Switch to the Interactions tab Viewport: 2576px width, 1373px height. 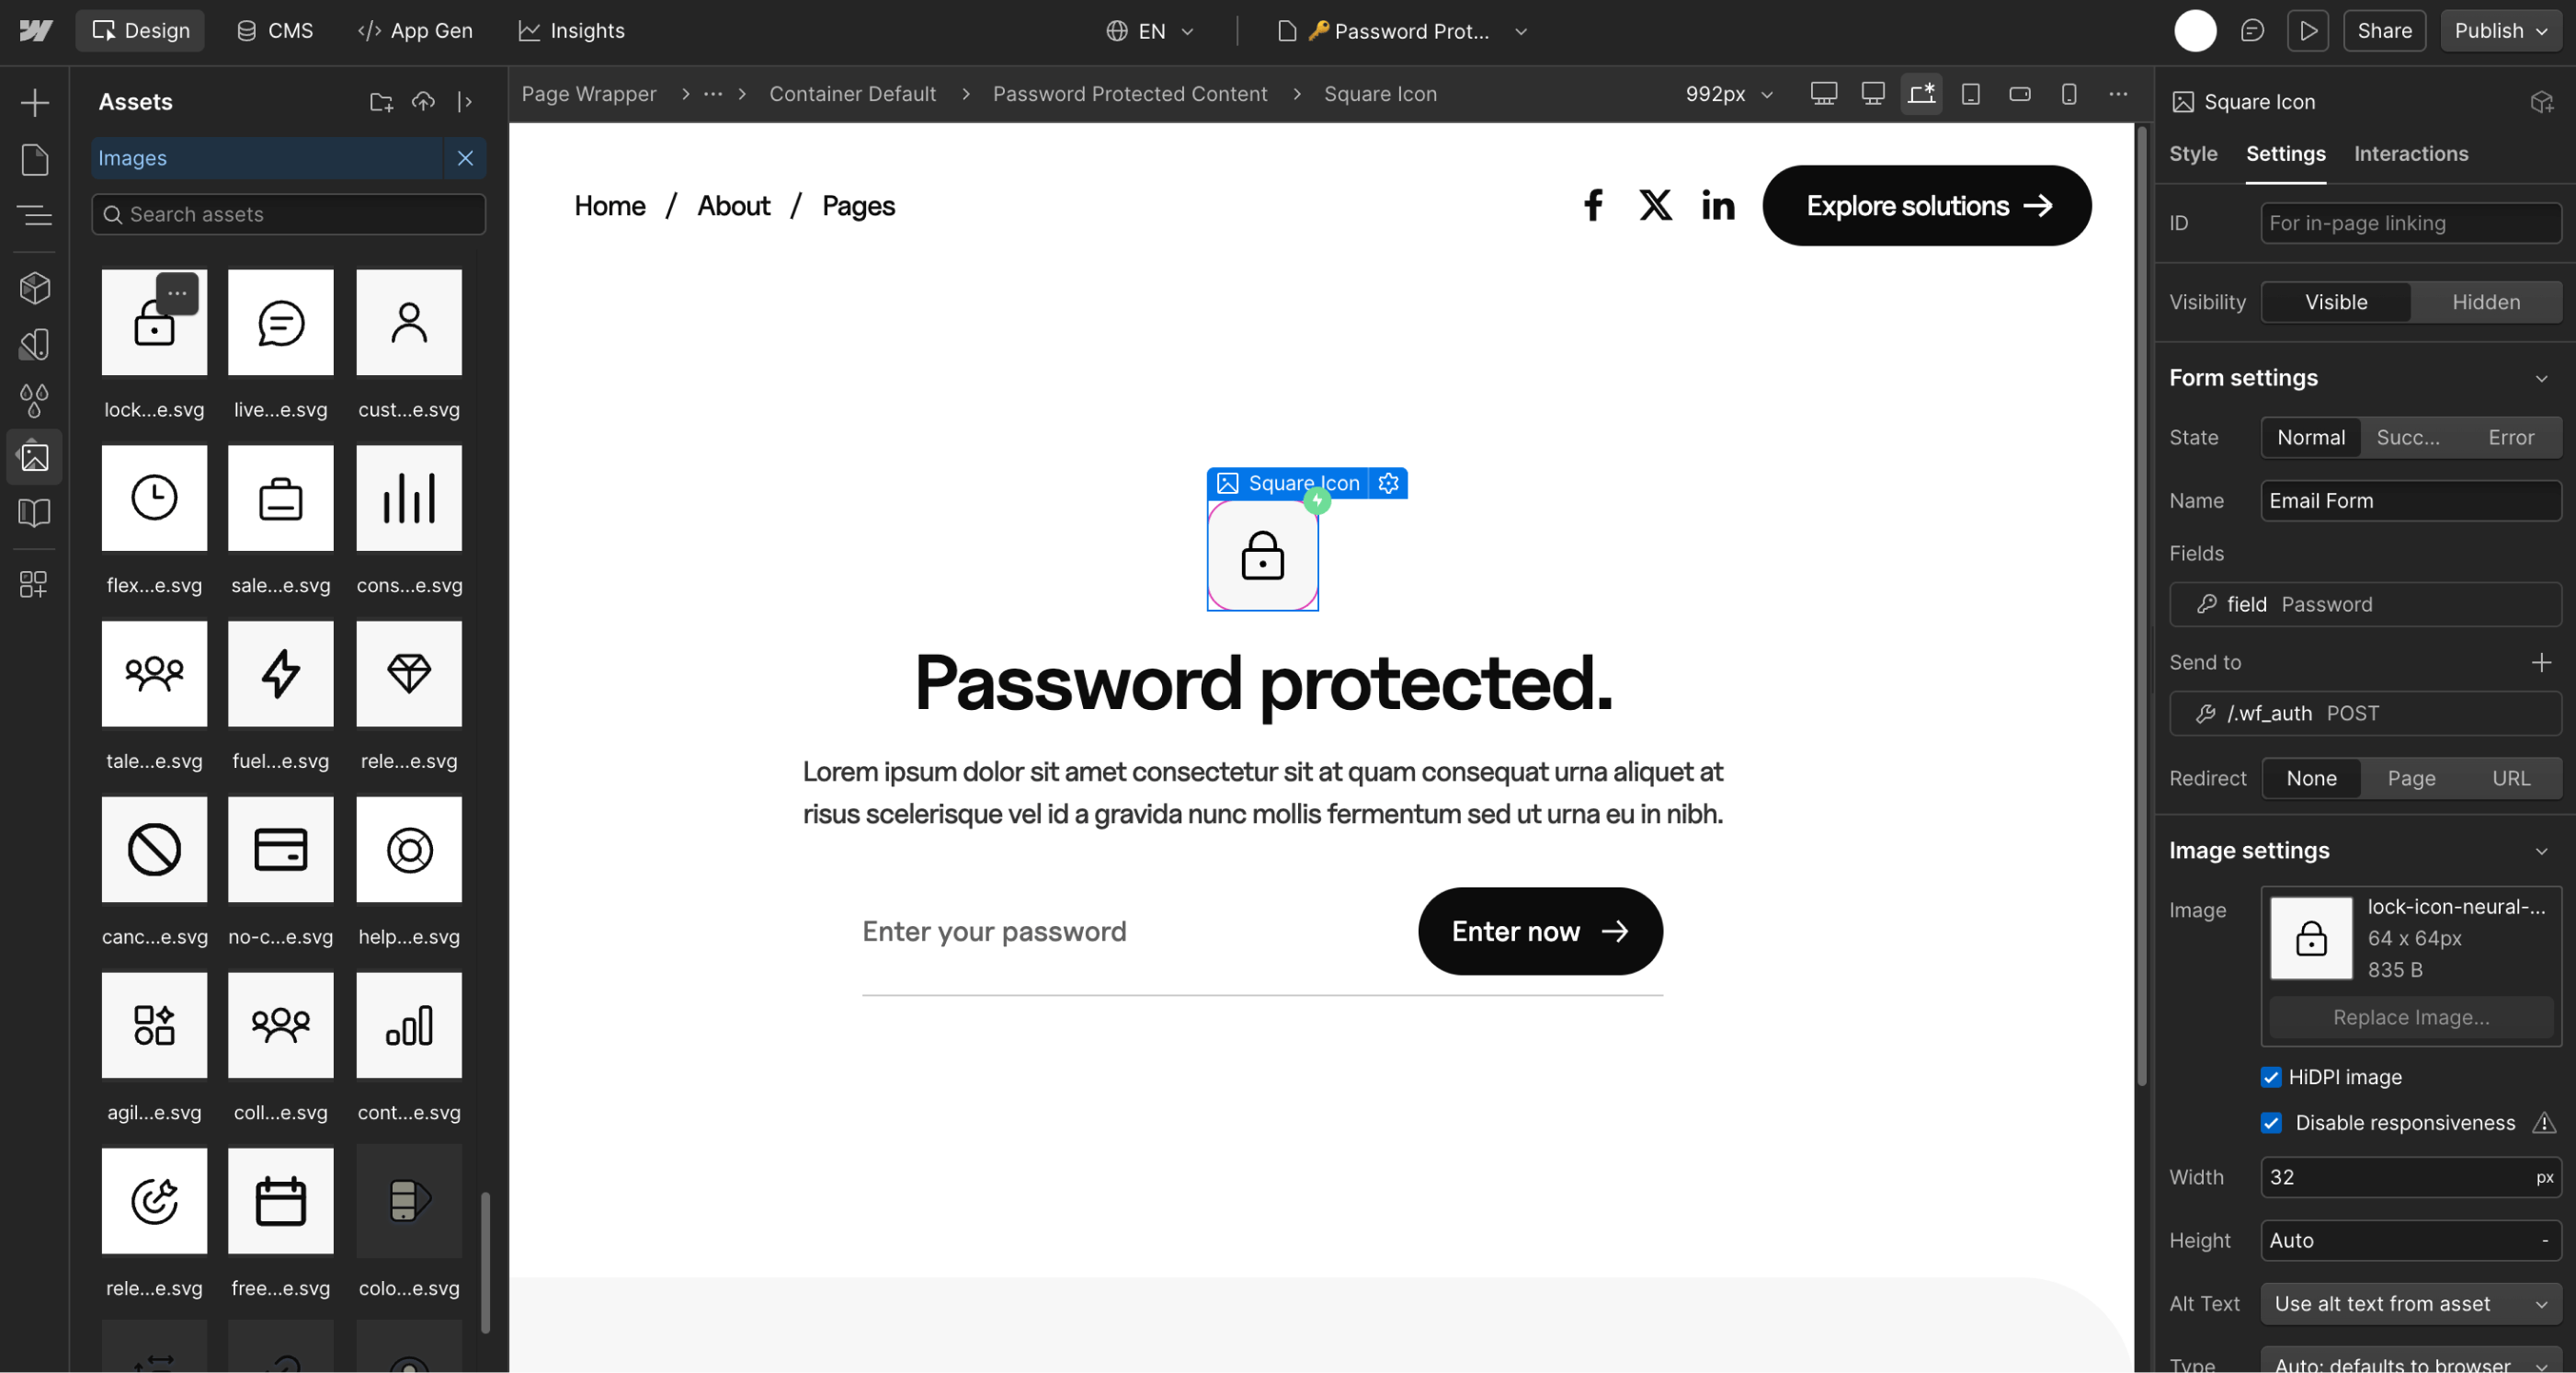[2411, 153]
